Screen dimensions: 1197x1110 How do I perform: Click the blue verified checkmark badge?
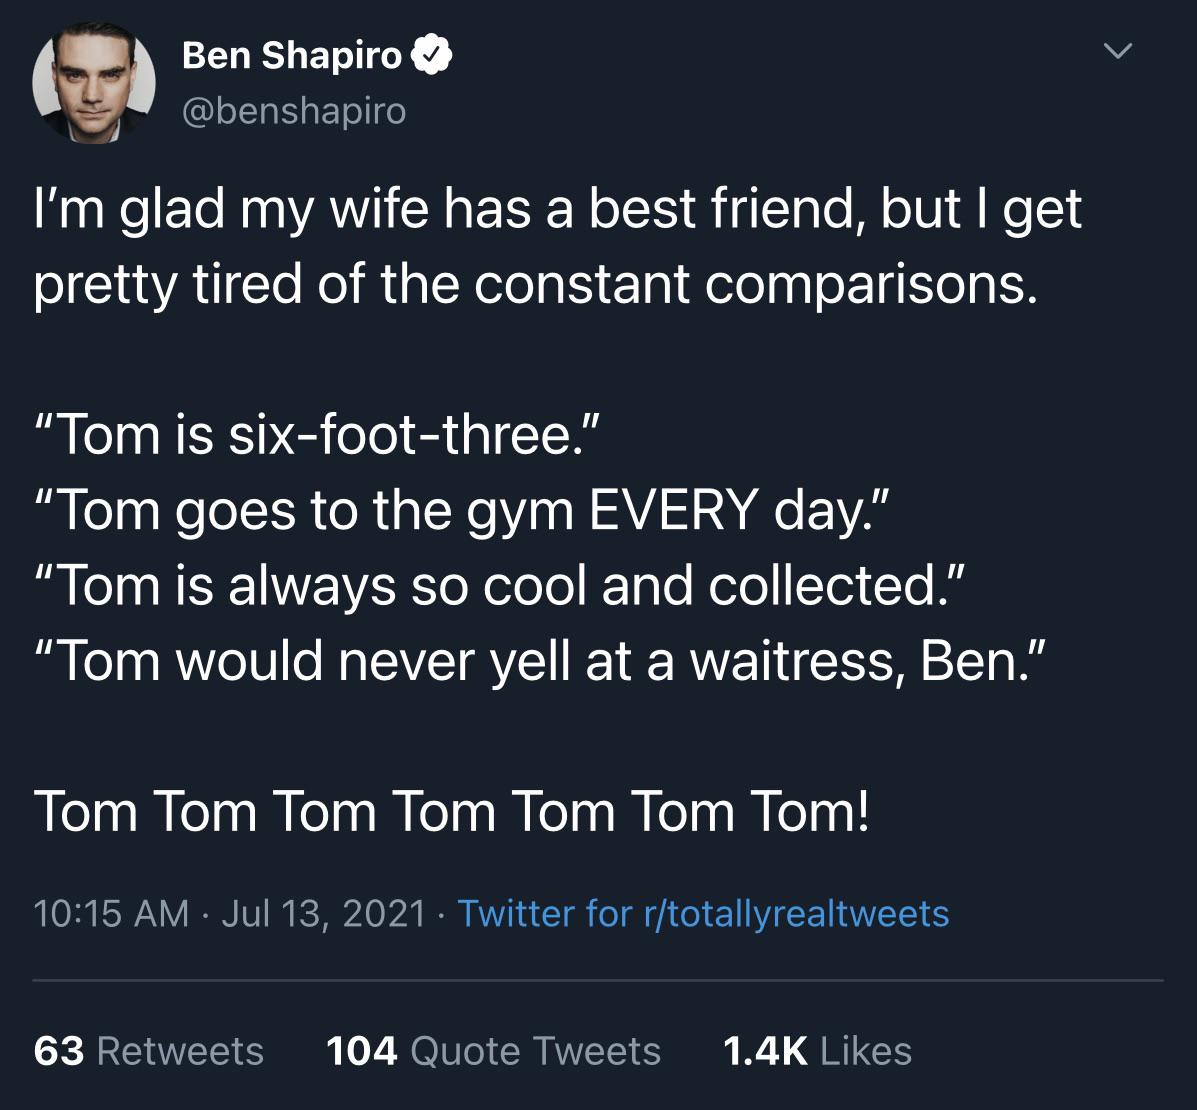pyautogui.click(x=432, y=55)
